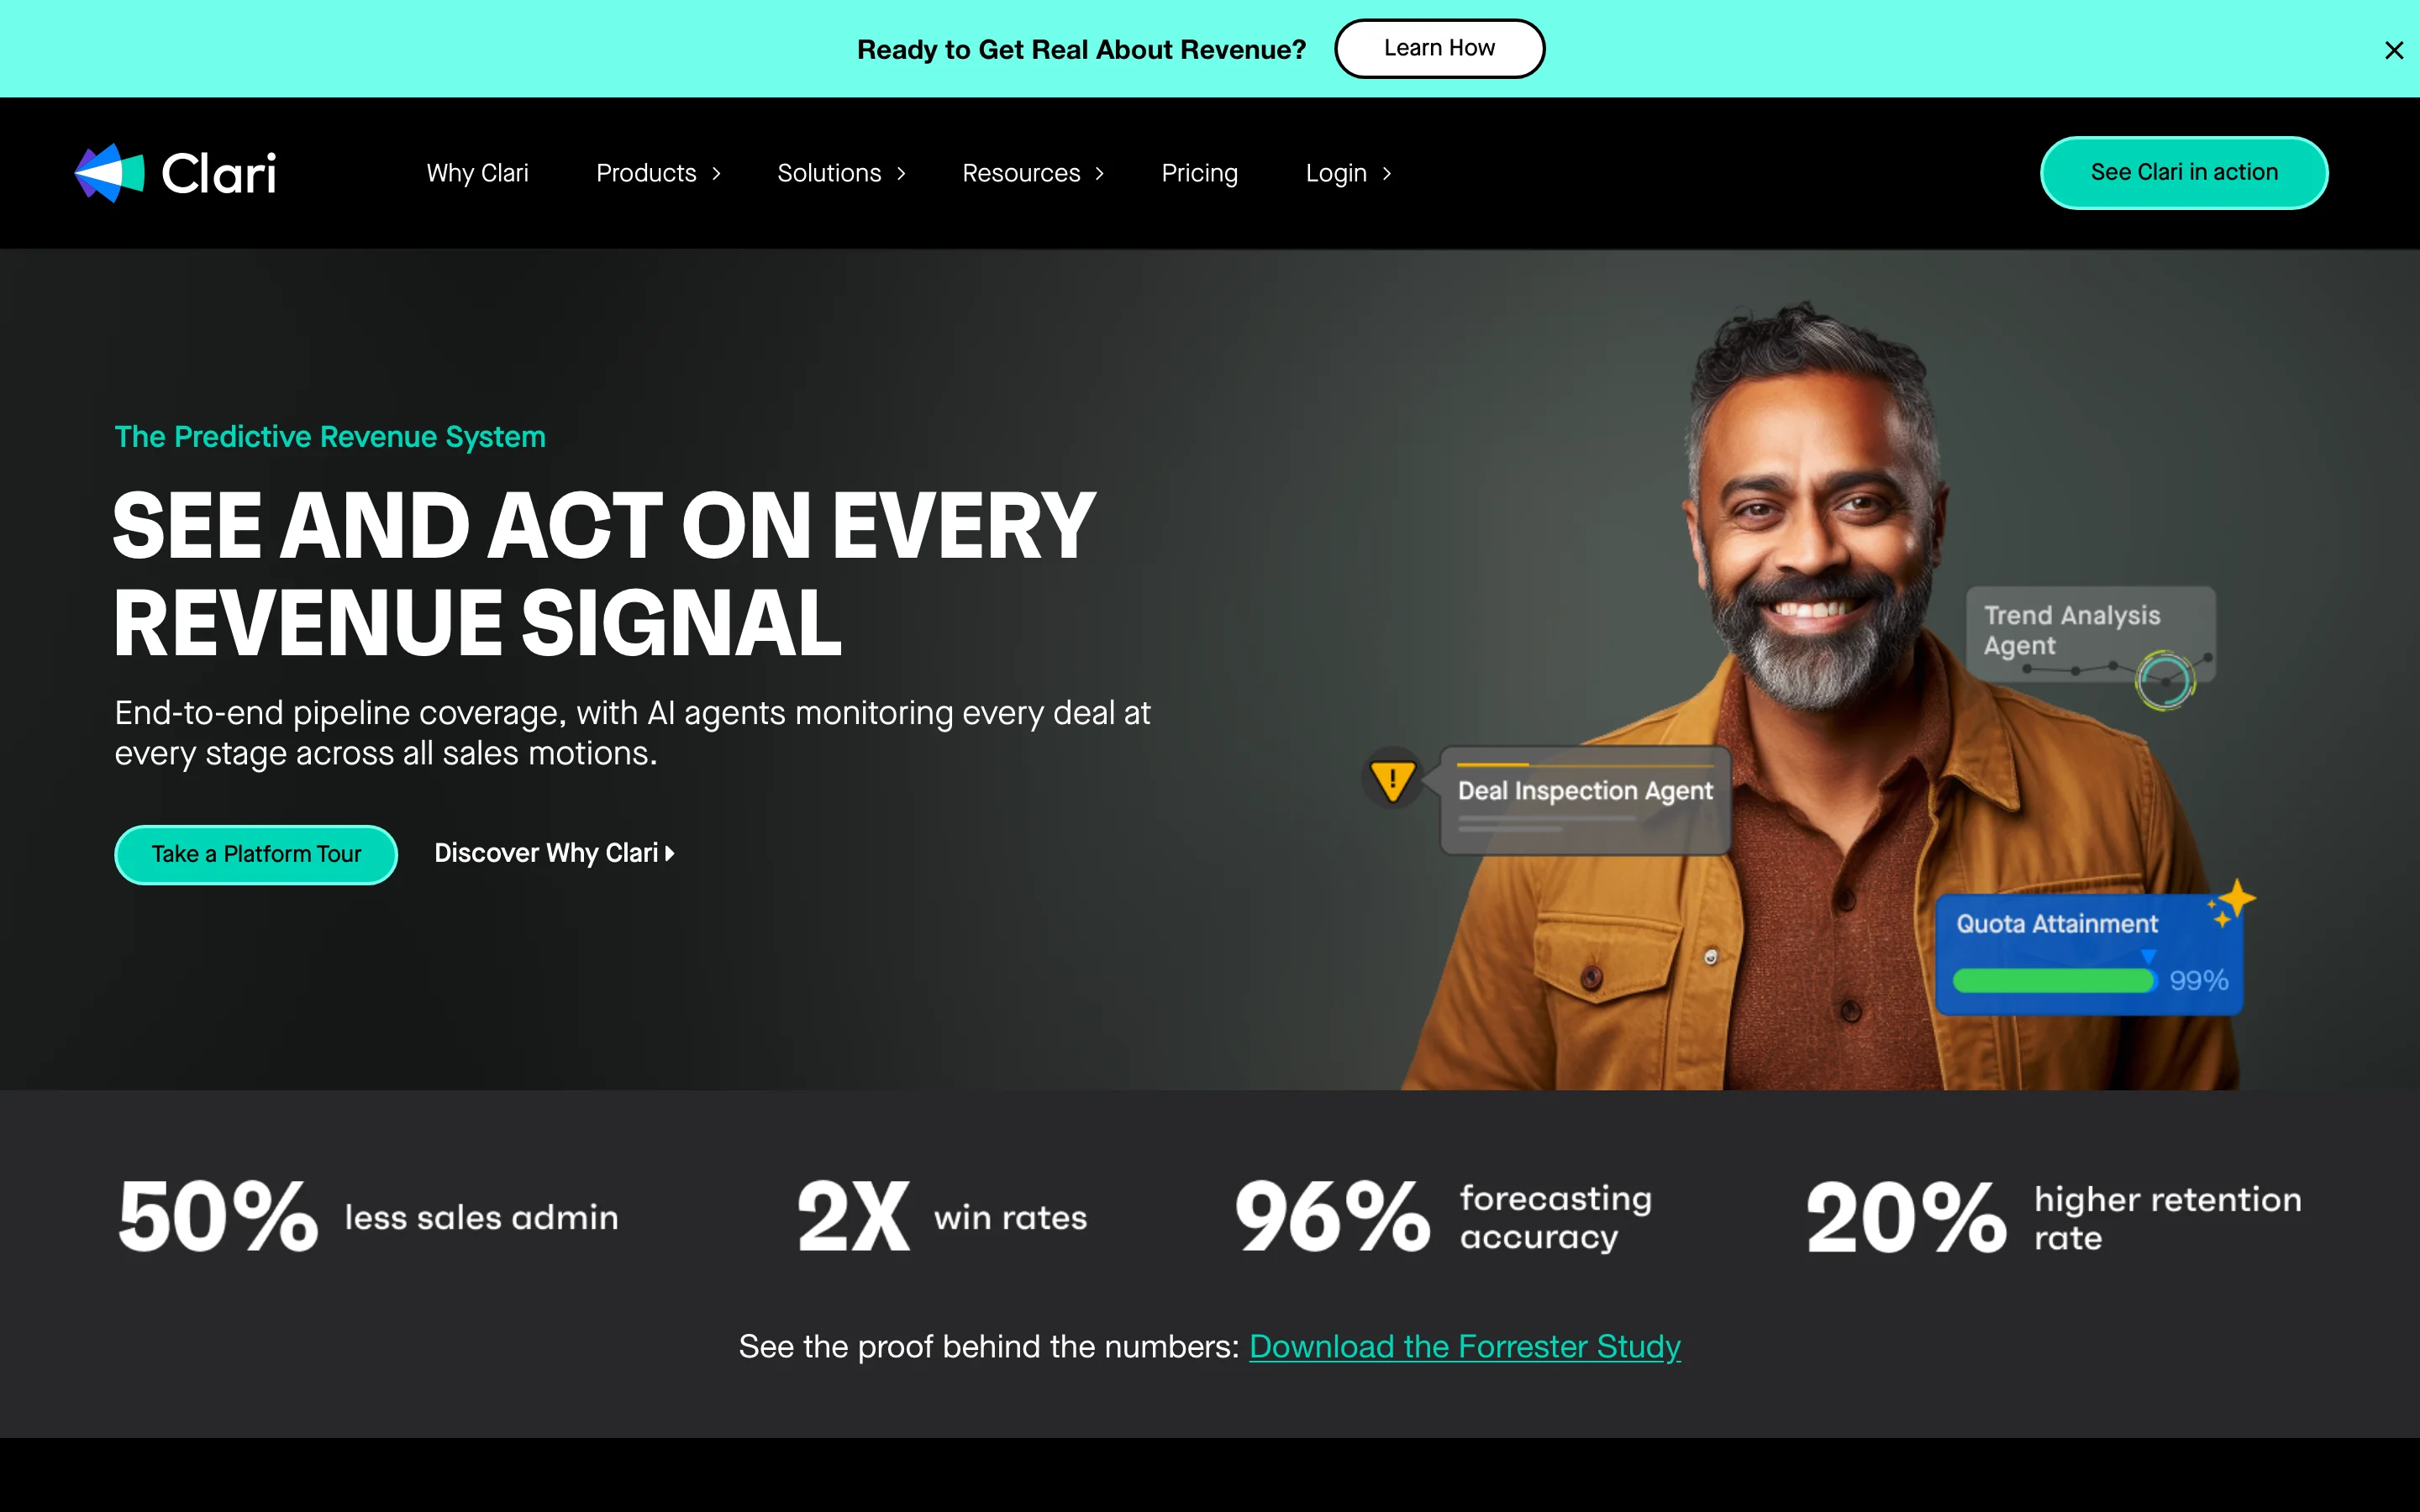This screenshot has height=1512, width=2420.
Task: Click the Deal Inspection Agent card
Action: [1585, 800]
